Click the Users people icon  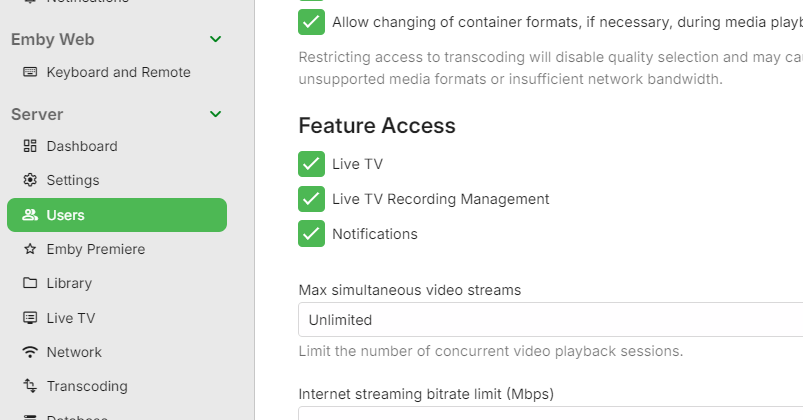tap(30, 215)
